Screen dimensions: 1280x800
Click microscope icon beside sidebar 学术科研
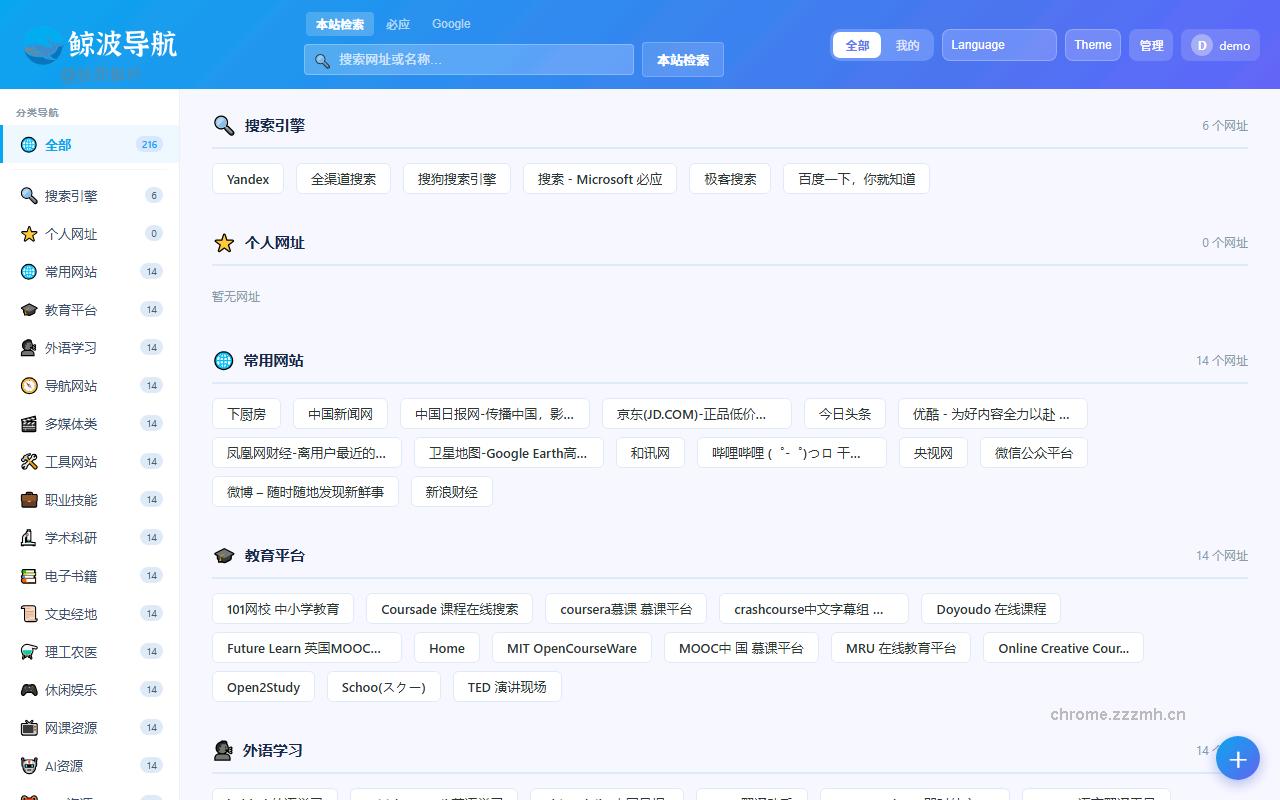29,538
